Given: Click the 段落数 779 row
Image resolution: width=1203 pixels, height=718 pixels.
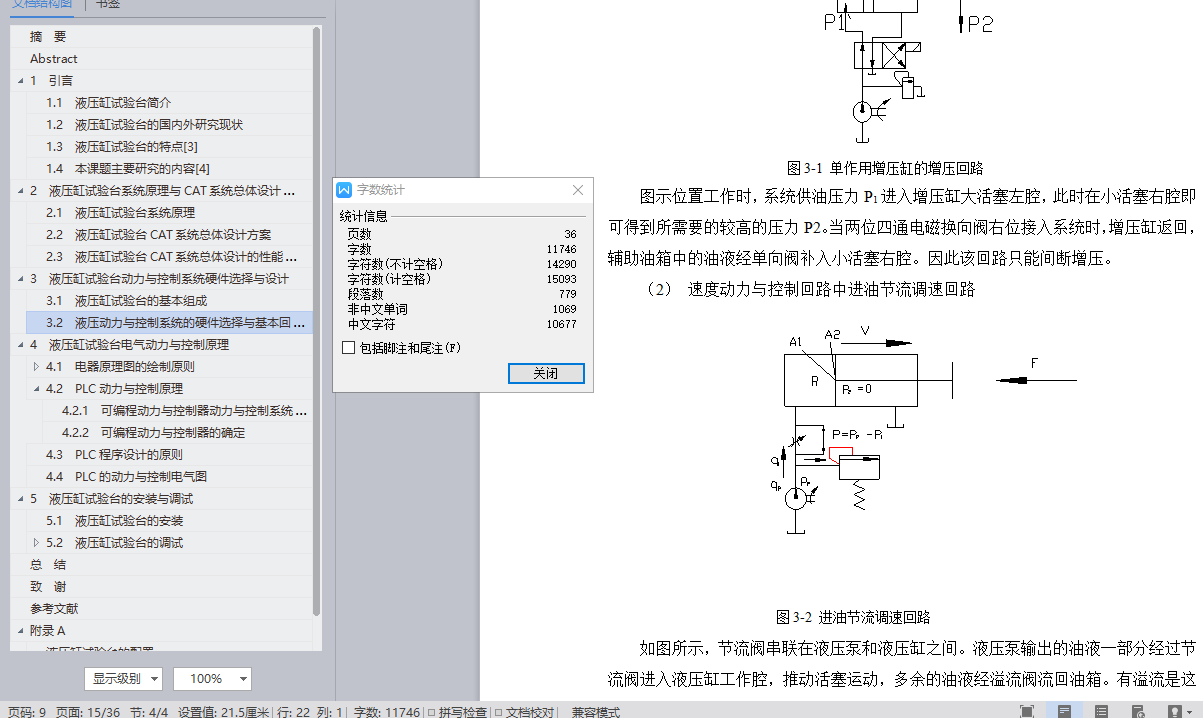Looking at the screenshot, I should [461, 294].
